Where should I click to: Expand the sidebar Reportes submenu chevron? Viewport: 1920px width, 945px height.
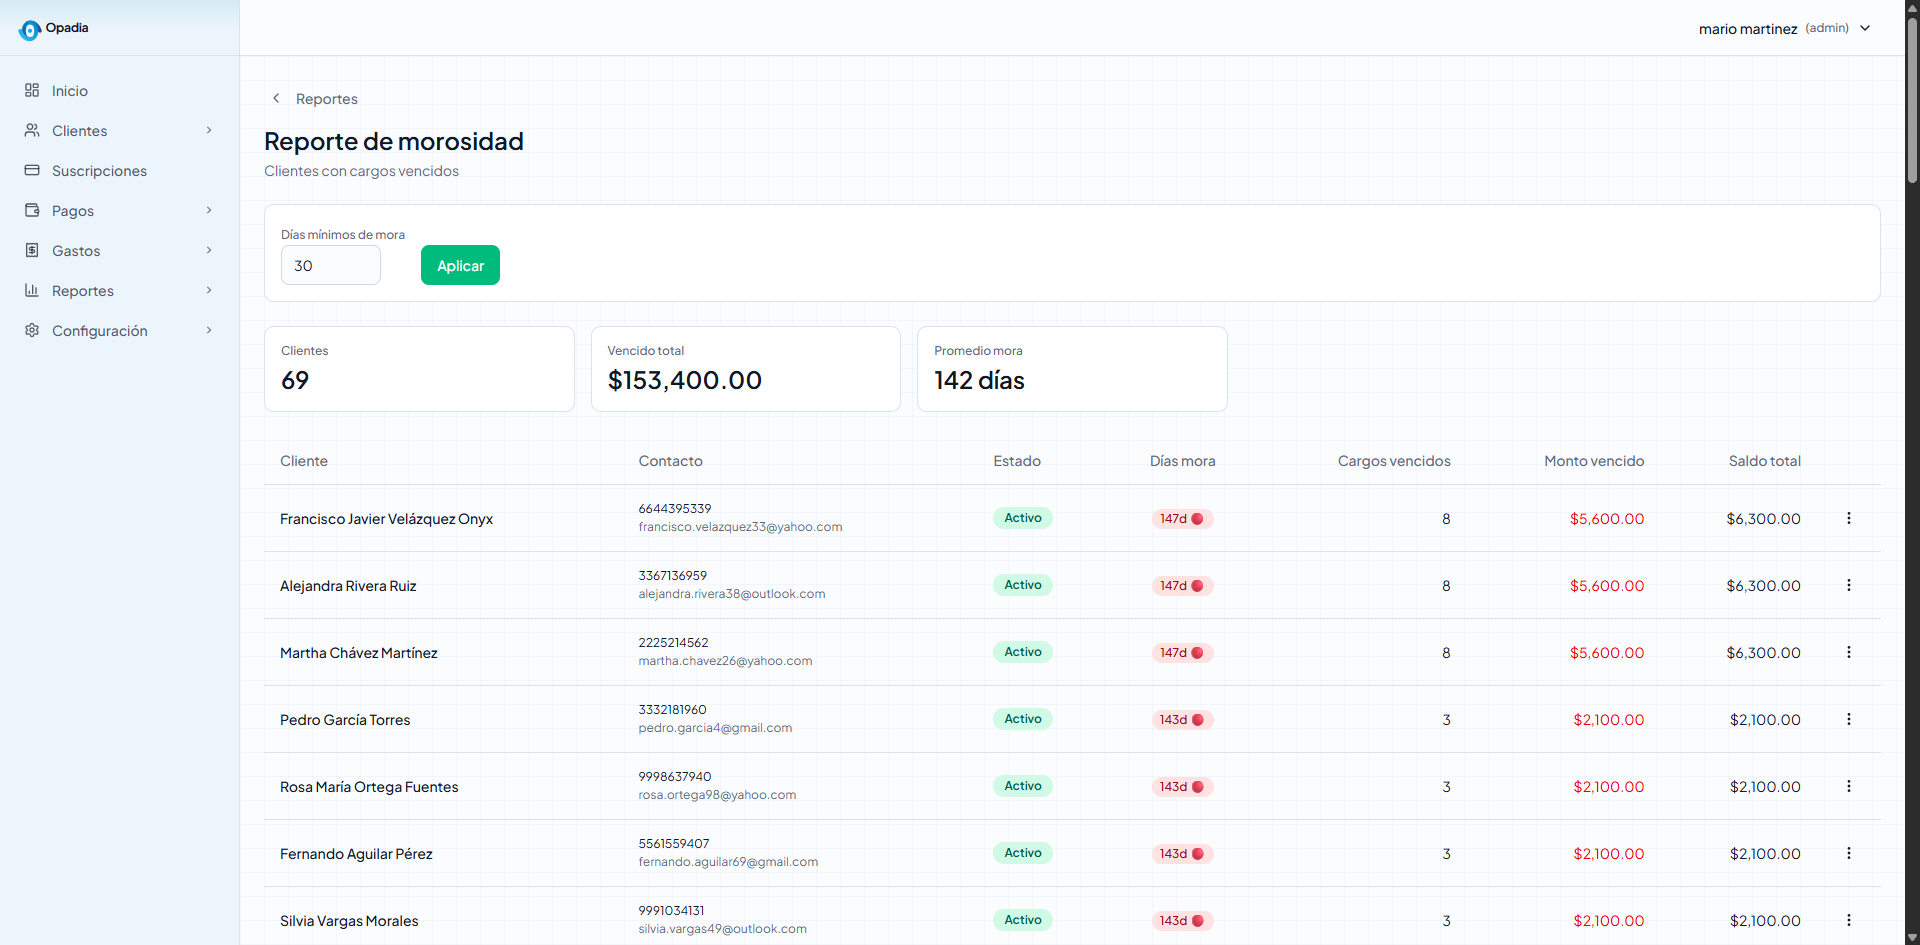[x=209, y=290]
